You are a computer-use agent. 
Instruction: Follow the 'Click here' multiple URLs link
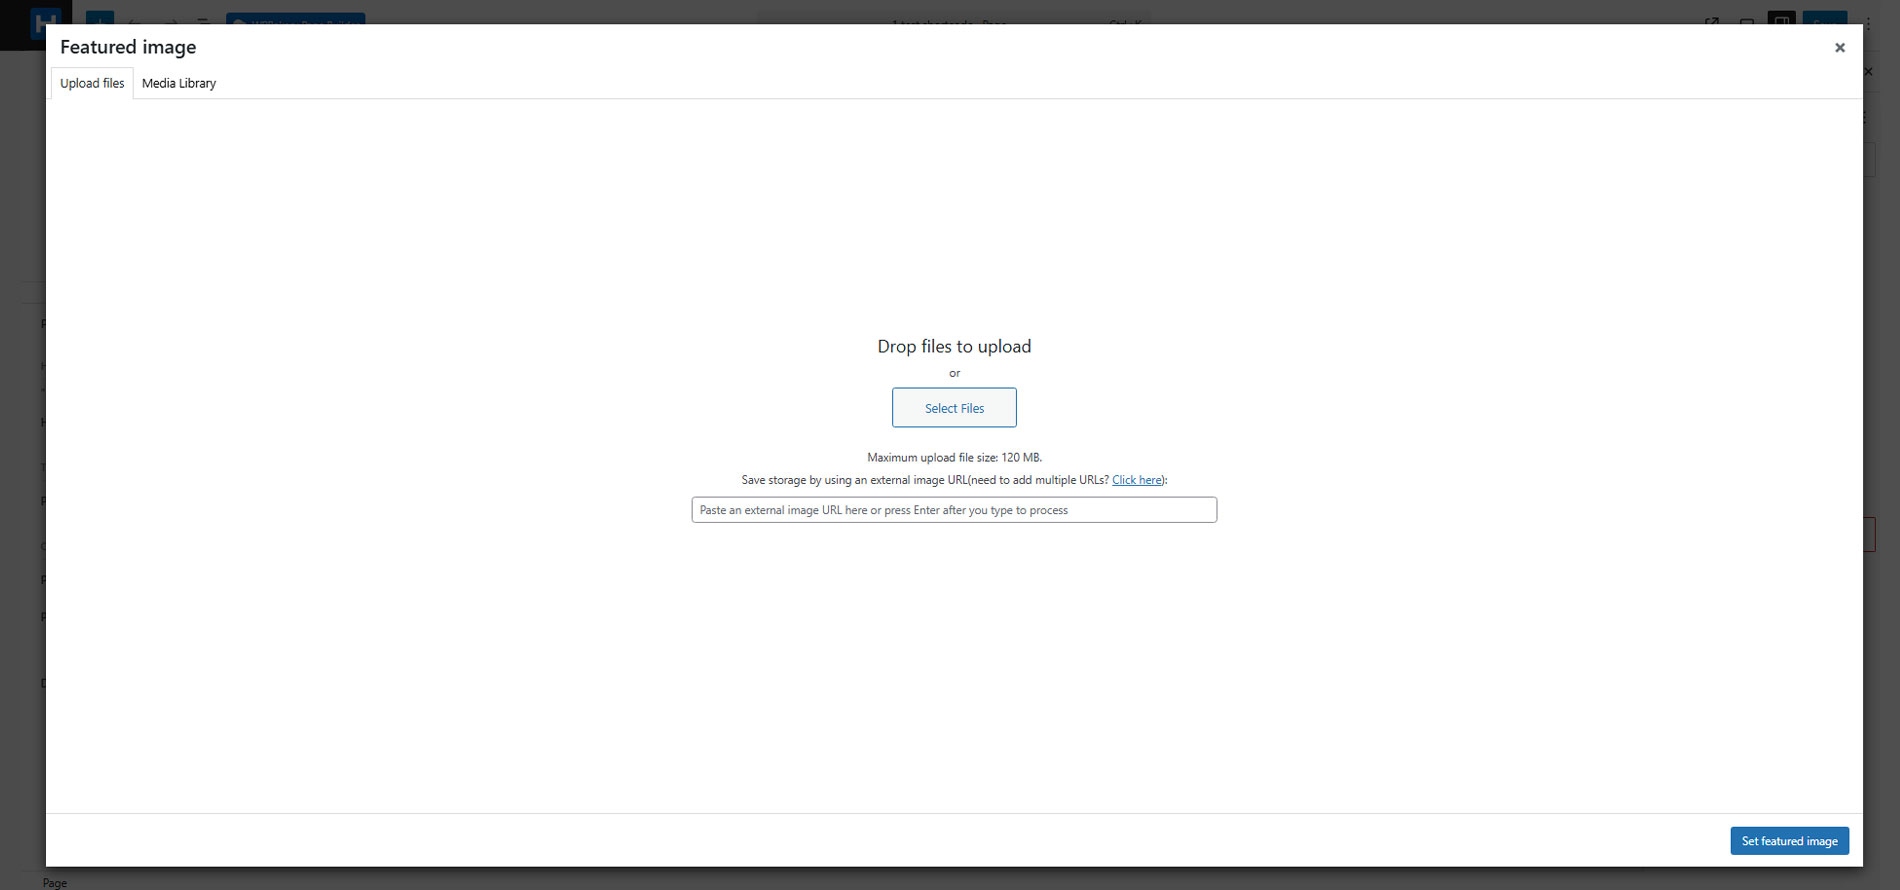click(1137, 480)
